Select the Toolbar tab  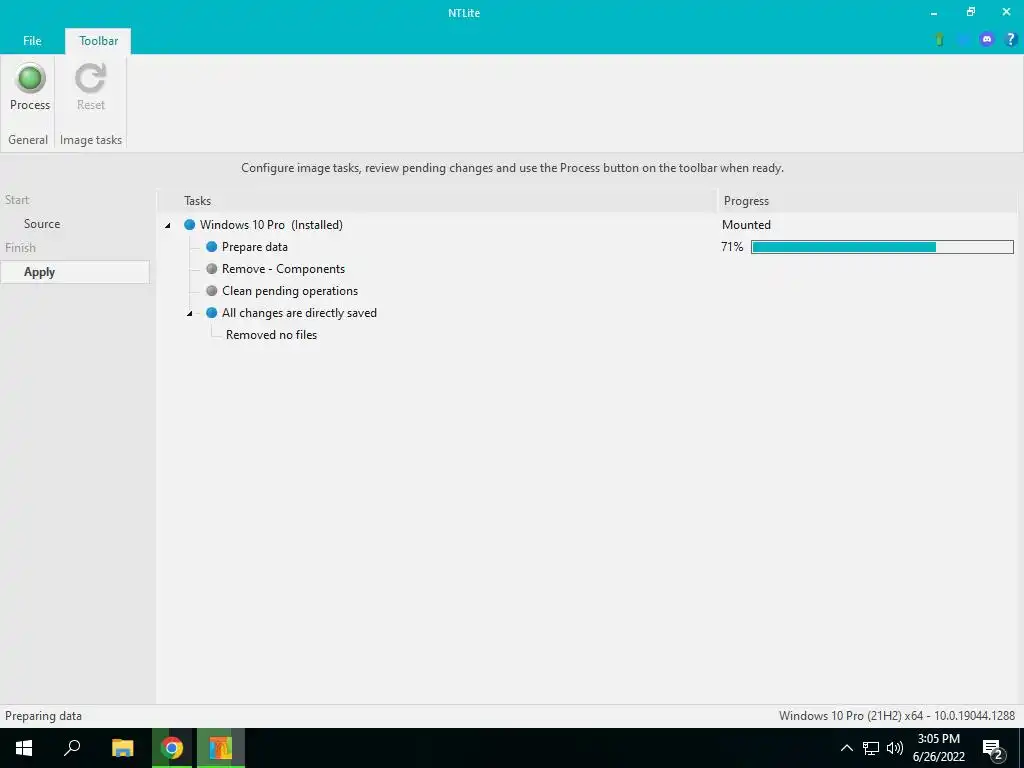pos(99,40)
